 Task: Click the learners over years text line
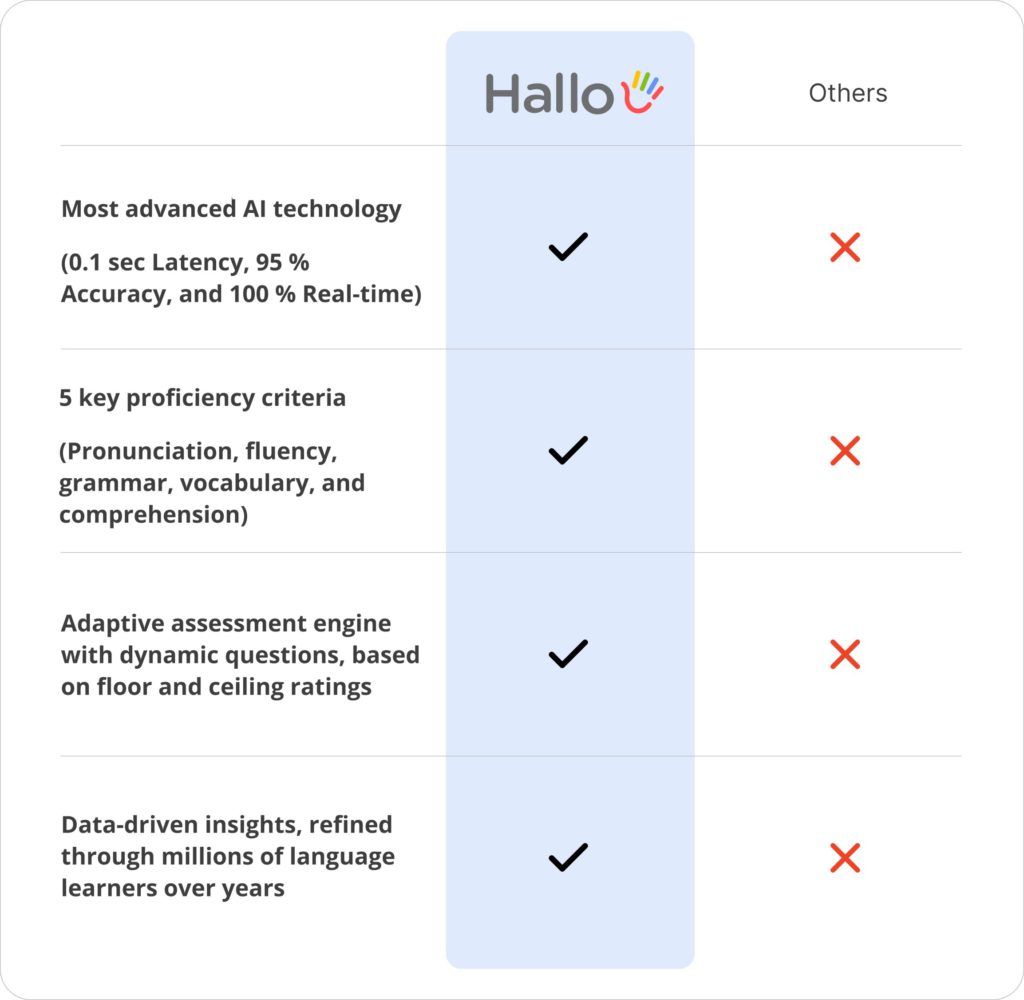click(x=173, y=889)
